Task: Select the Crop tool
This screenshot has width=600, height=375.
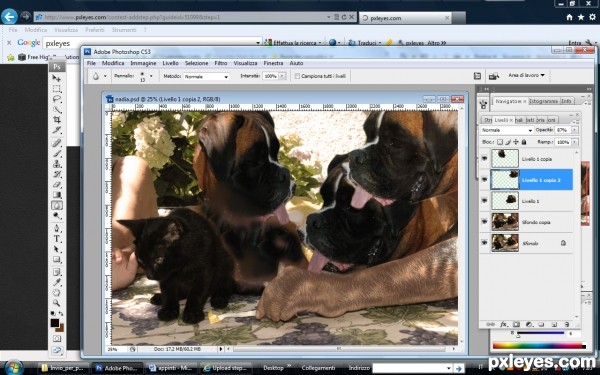Action: coord(57,120)
